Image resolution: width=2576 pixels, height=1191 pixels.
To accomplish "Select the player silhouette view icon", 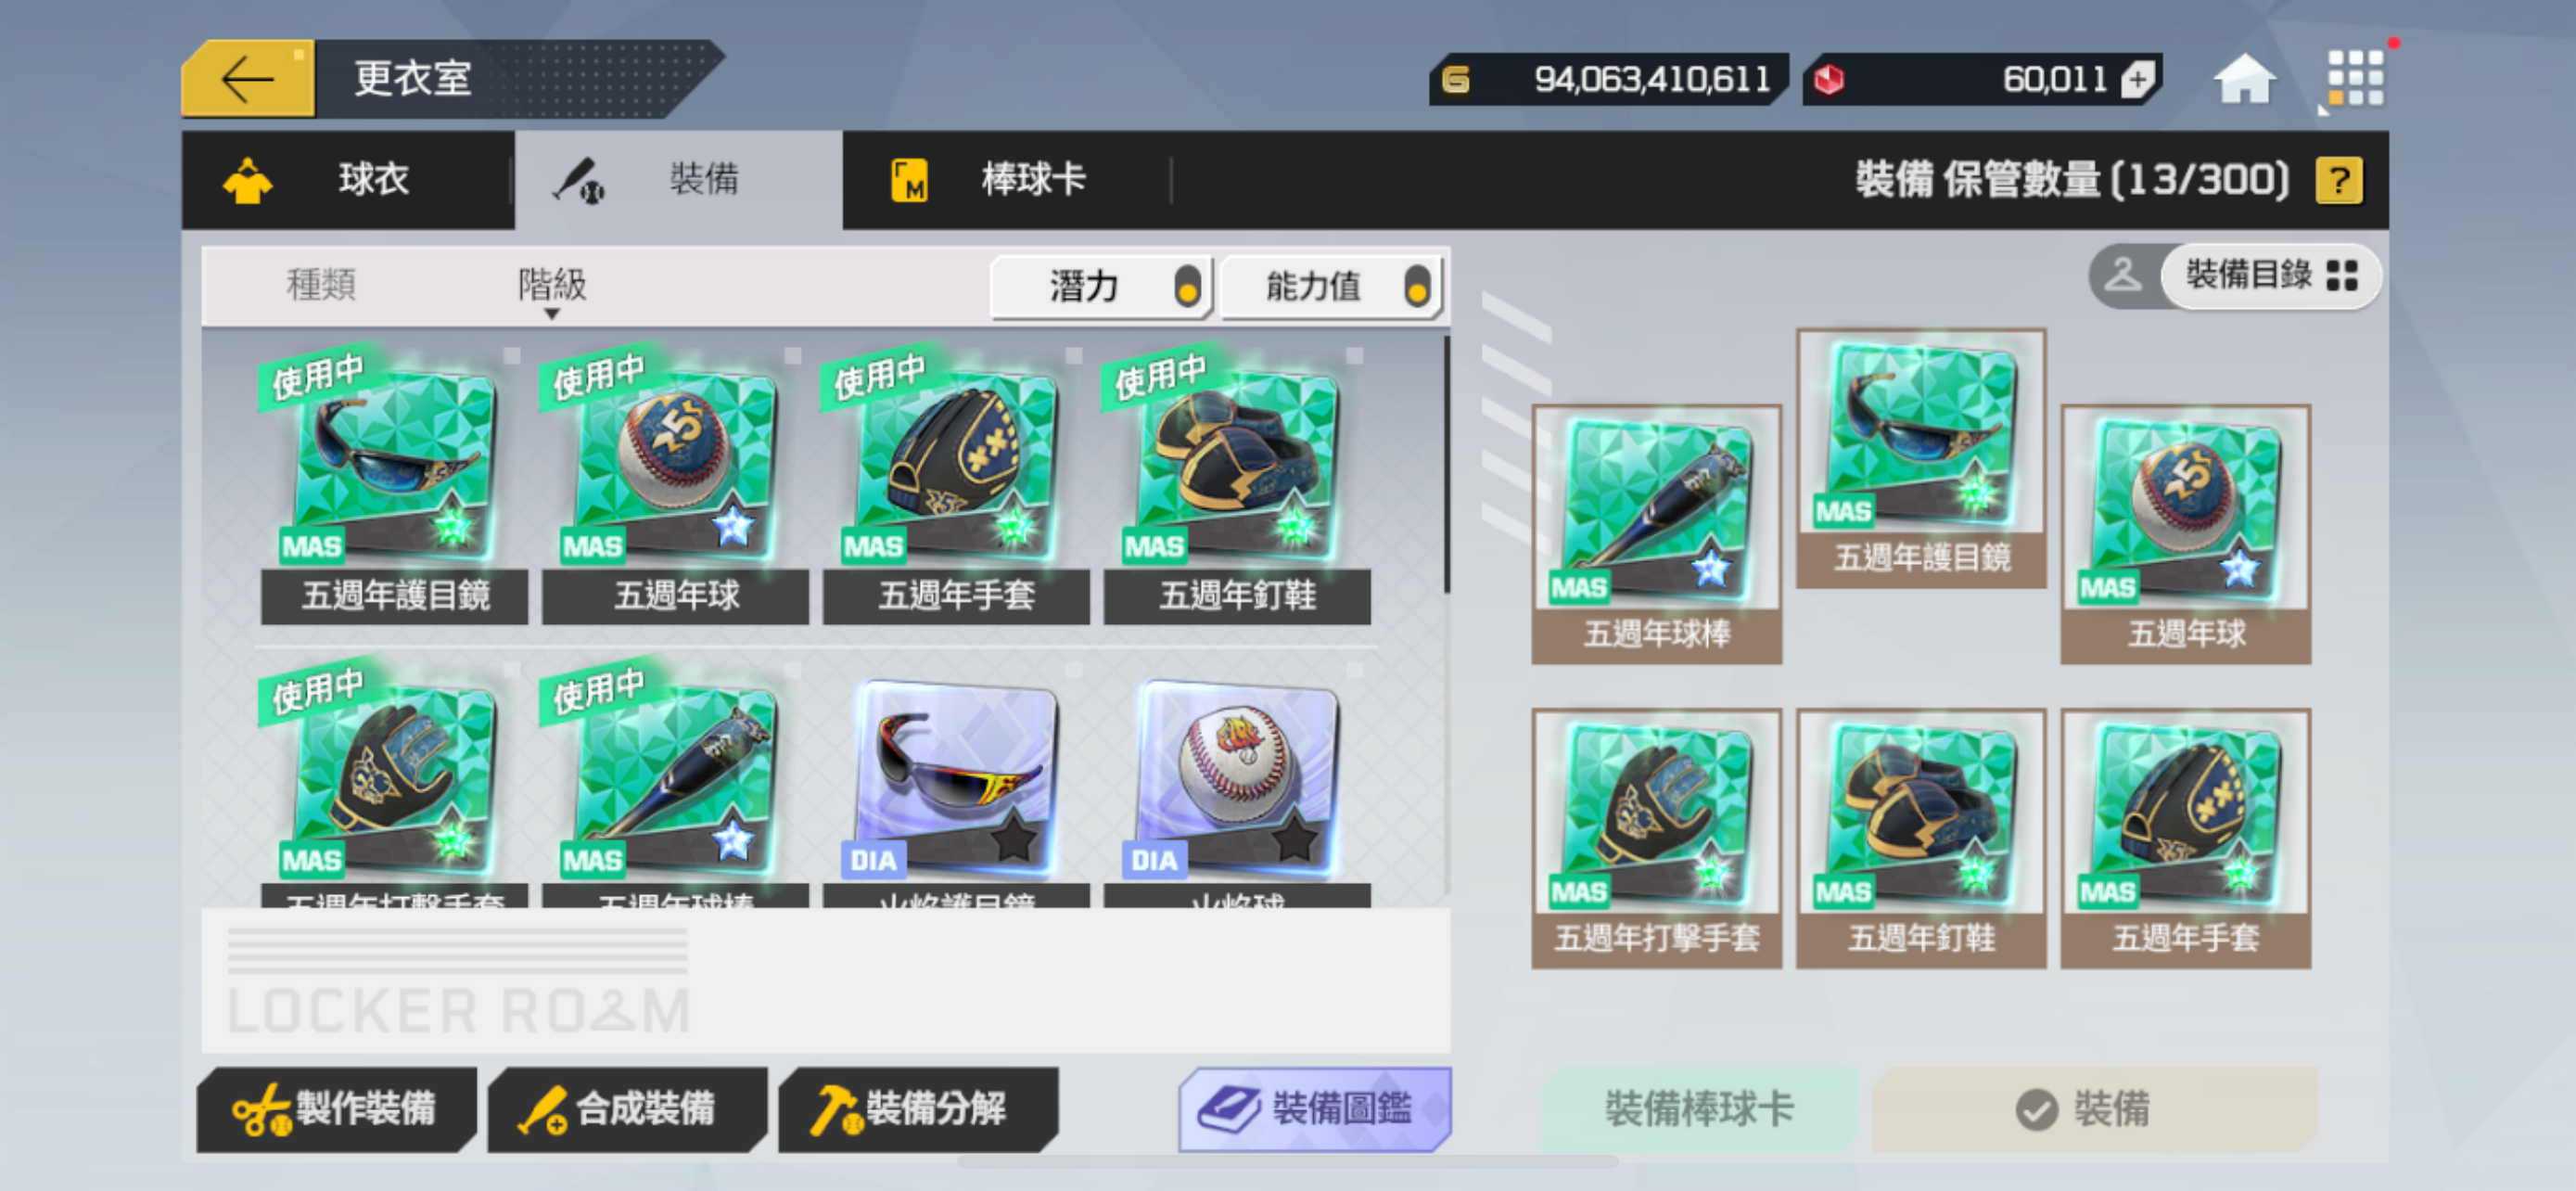I will point(2122,276).
